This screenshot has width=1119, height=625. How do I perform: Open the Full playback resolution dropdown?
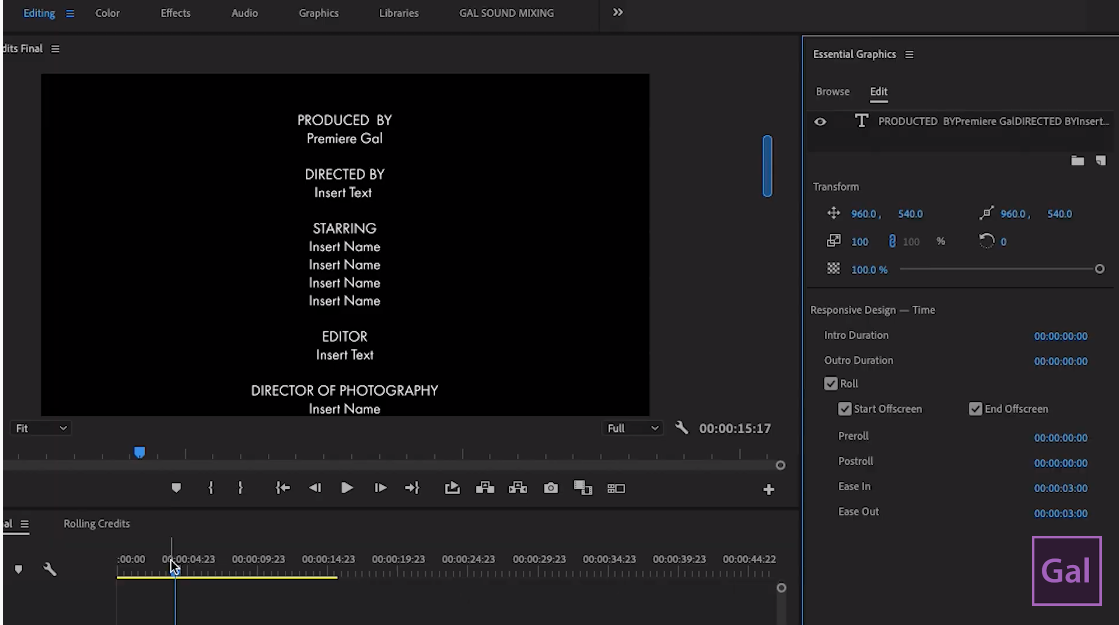pyautogui.click(x=633, y=427)
